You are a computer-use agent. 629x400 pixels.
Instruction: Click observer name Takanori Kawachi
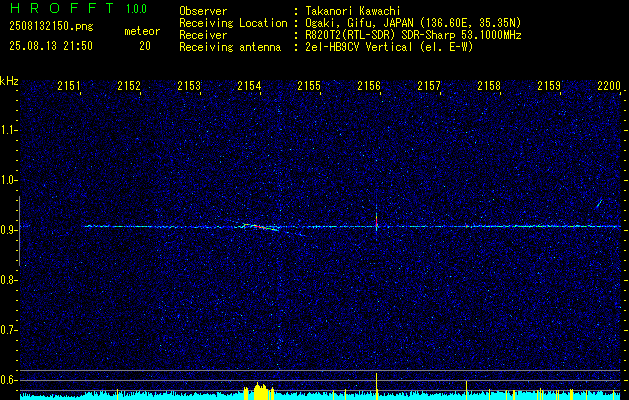click(x=353, y=11)
